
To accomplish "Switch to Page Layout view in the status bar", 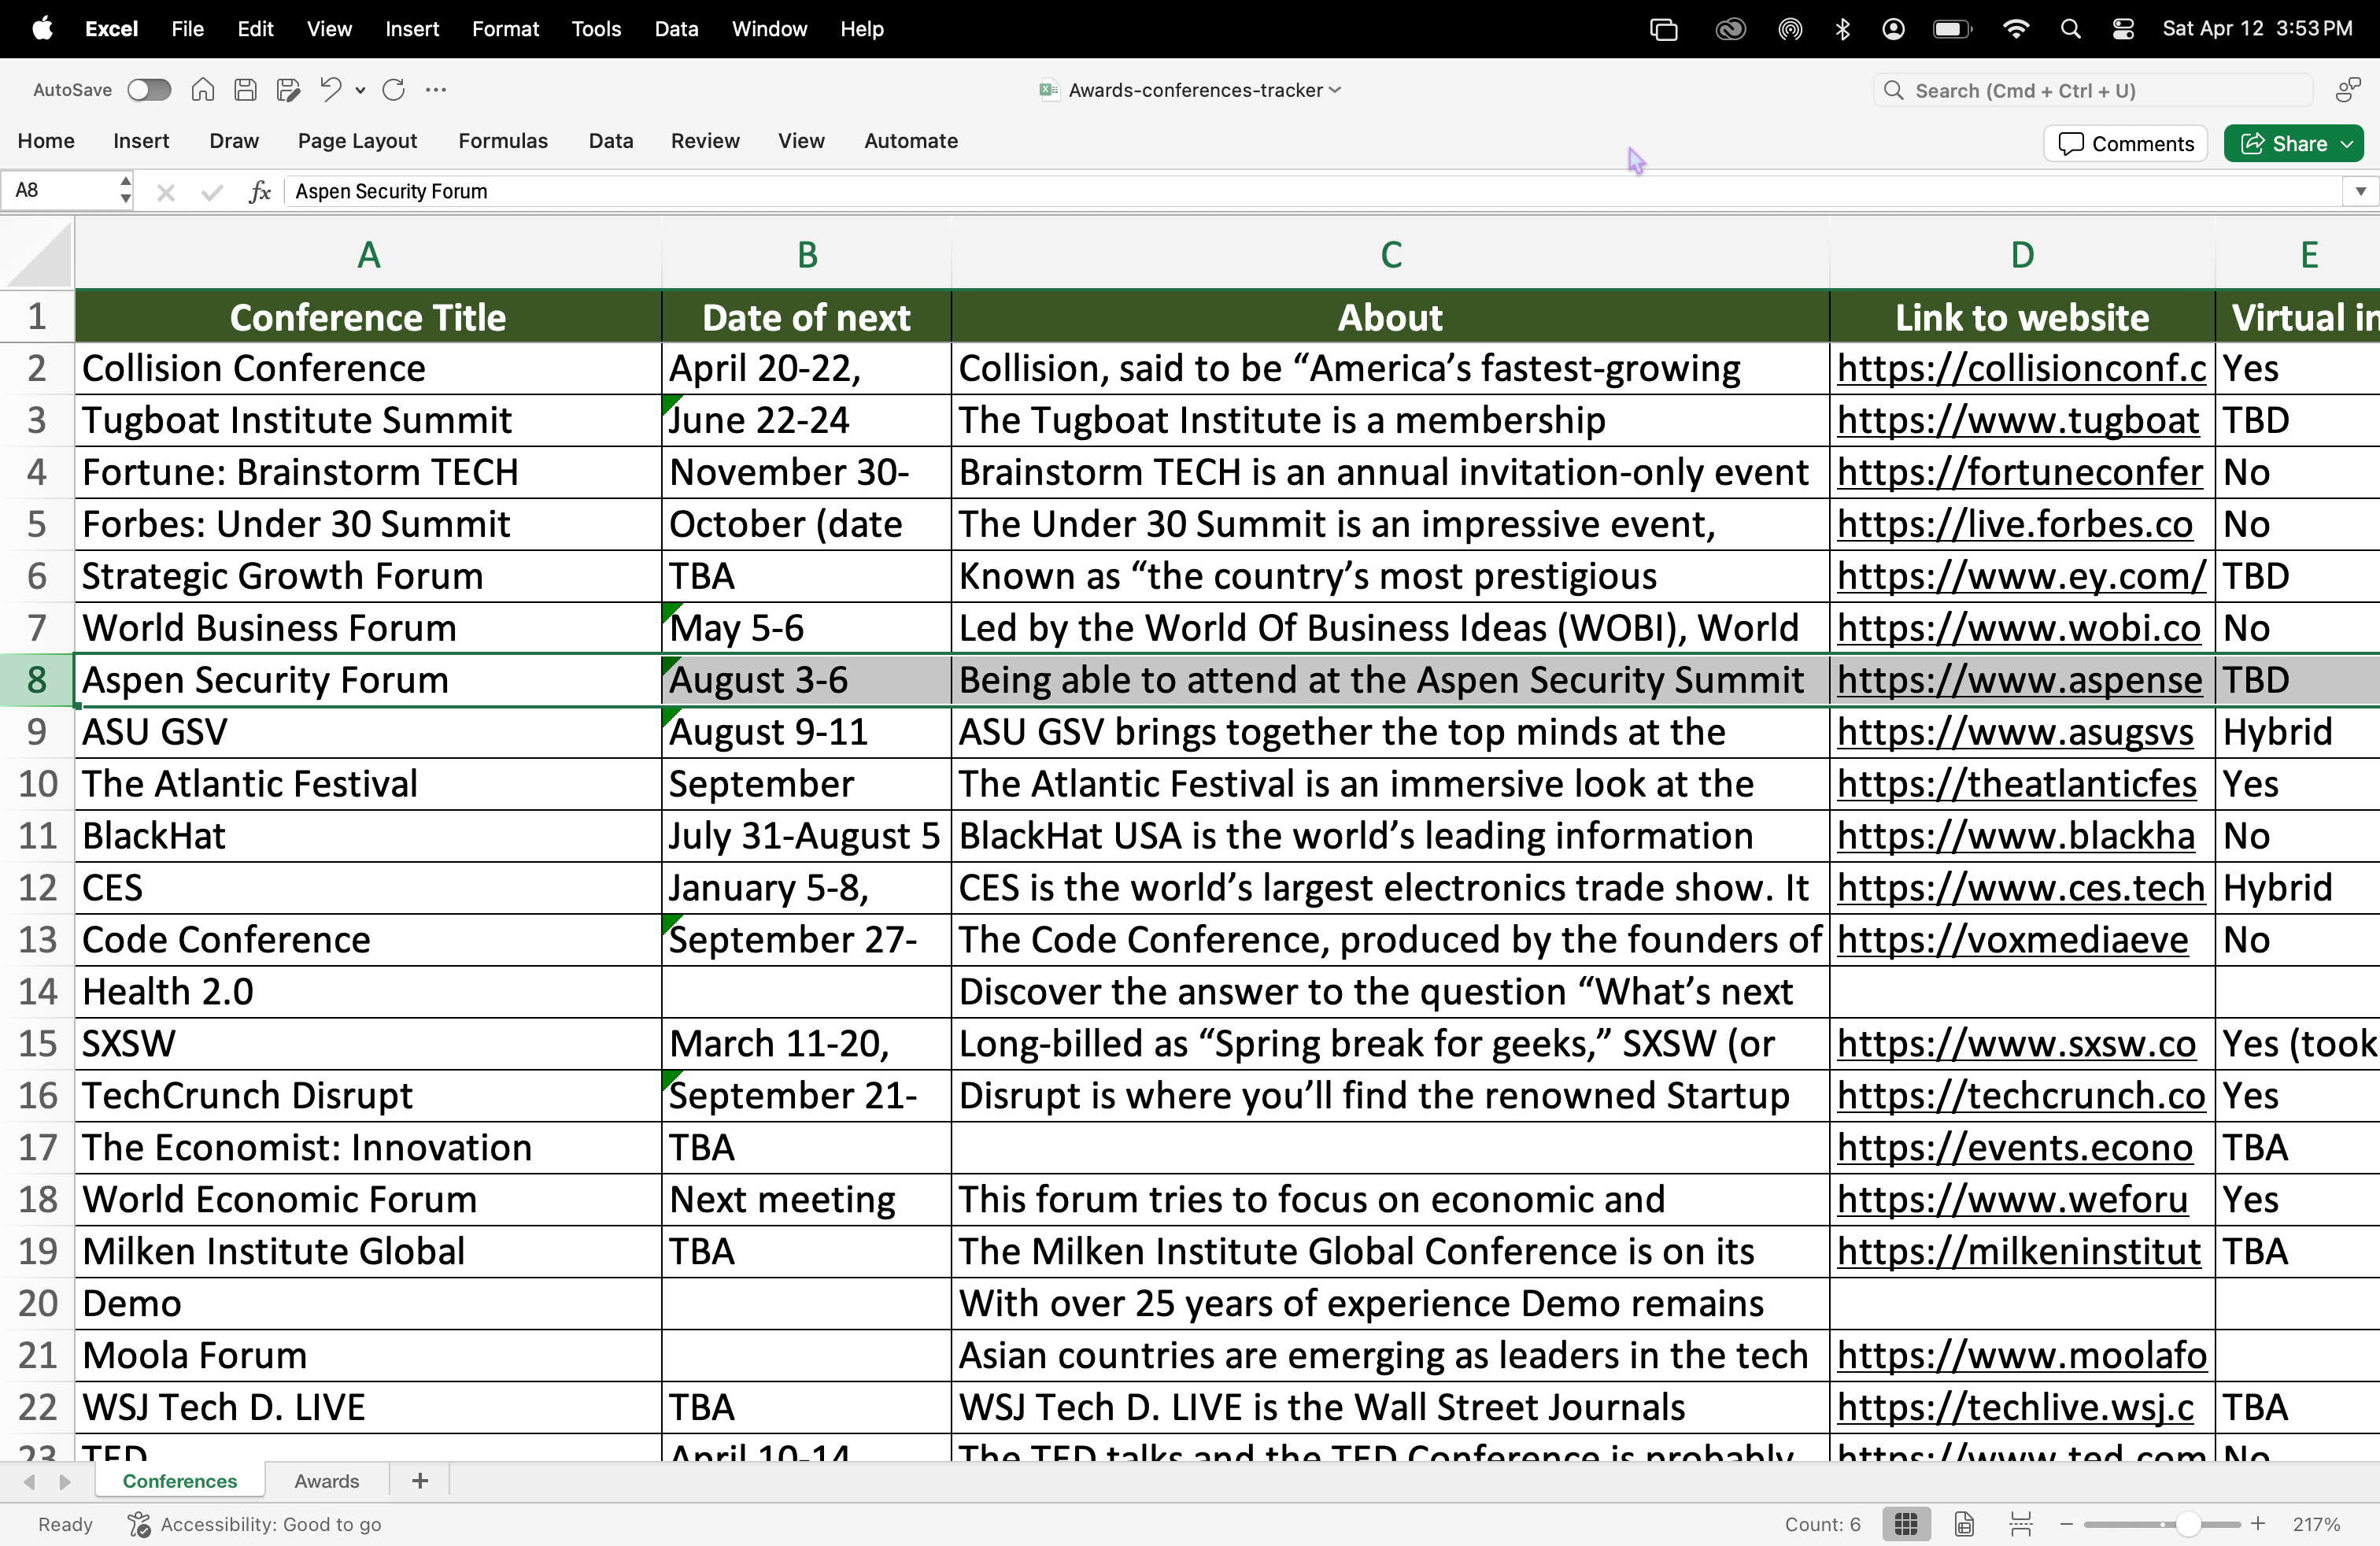I will click(x=1964, y=1524).
